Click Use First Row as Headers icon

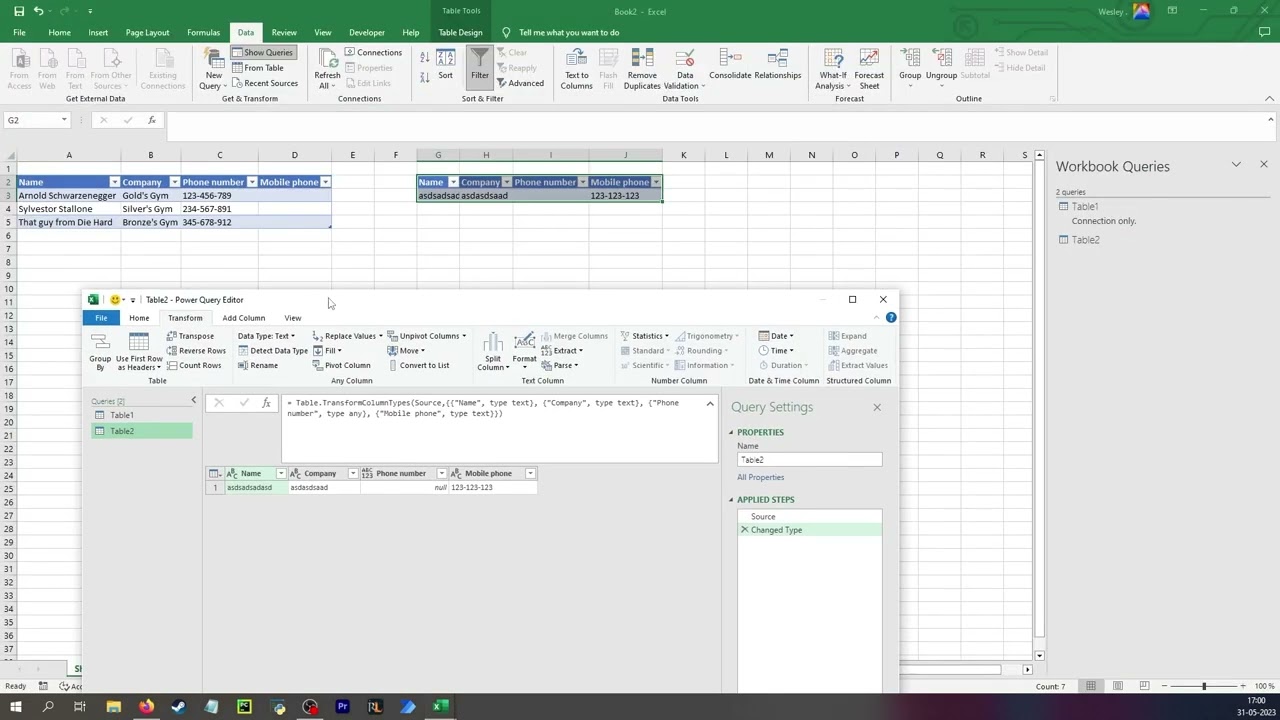139,351
